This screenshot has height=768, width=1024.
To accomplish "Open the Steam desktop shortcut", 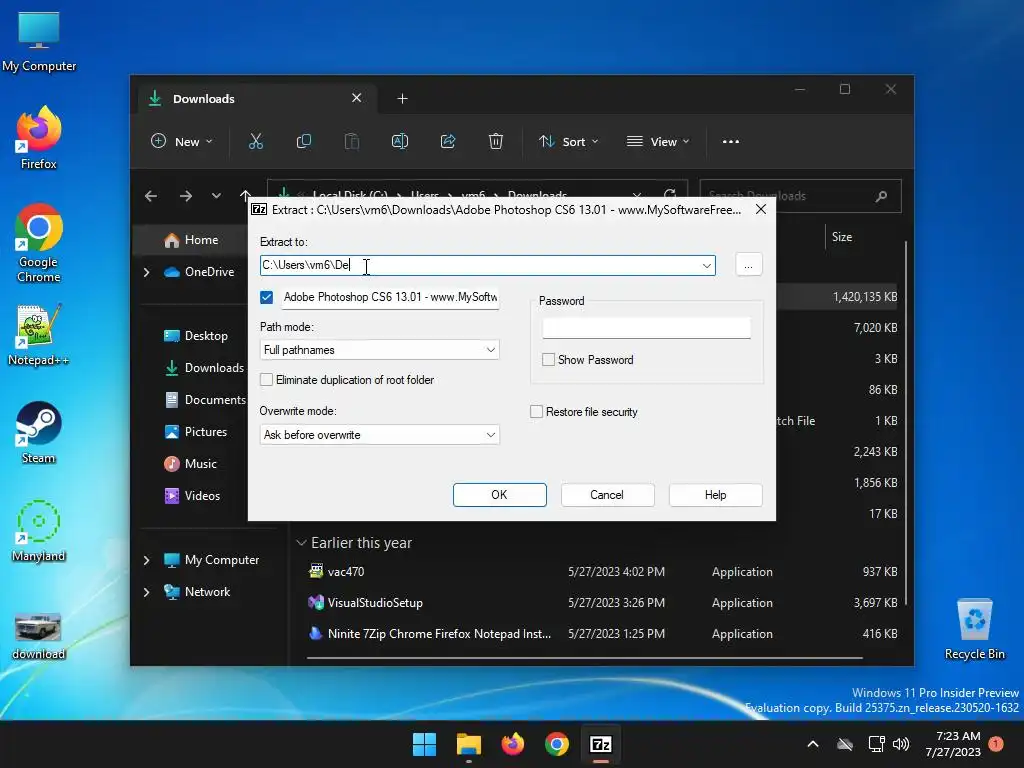I will tap(39, 432).
